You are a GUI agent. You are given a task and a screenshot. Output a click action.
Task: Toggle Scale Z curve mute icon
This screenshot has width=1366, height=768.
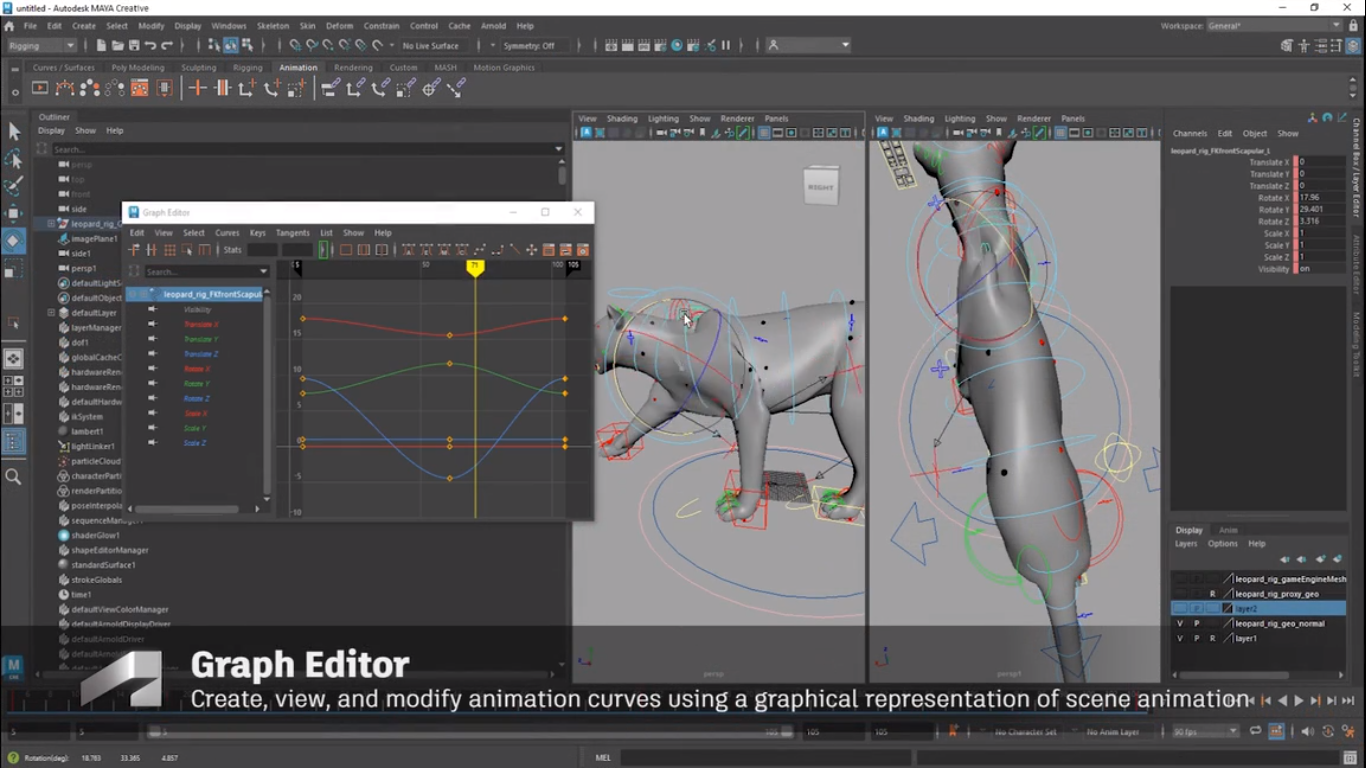click(152, 442)
